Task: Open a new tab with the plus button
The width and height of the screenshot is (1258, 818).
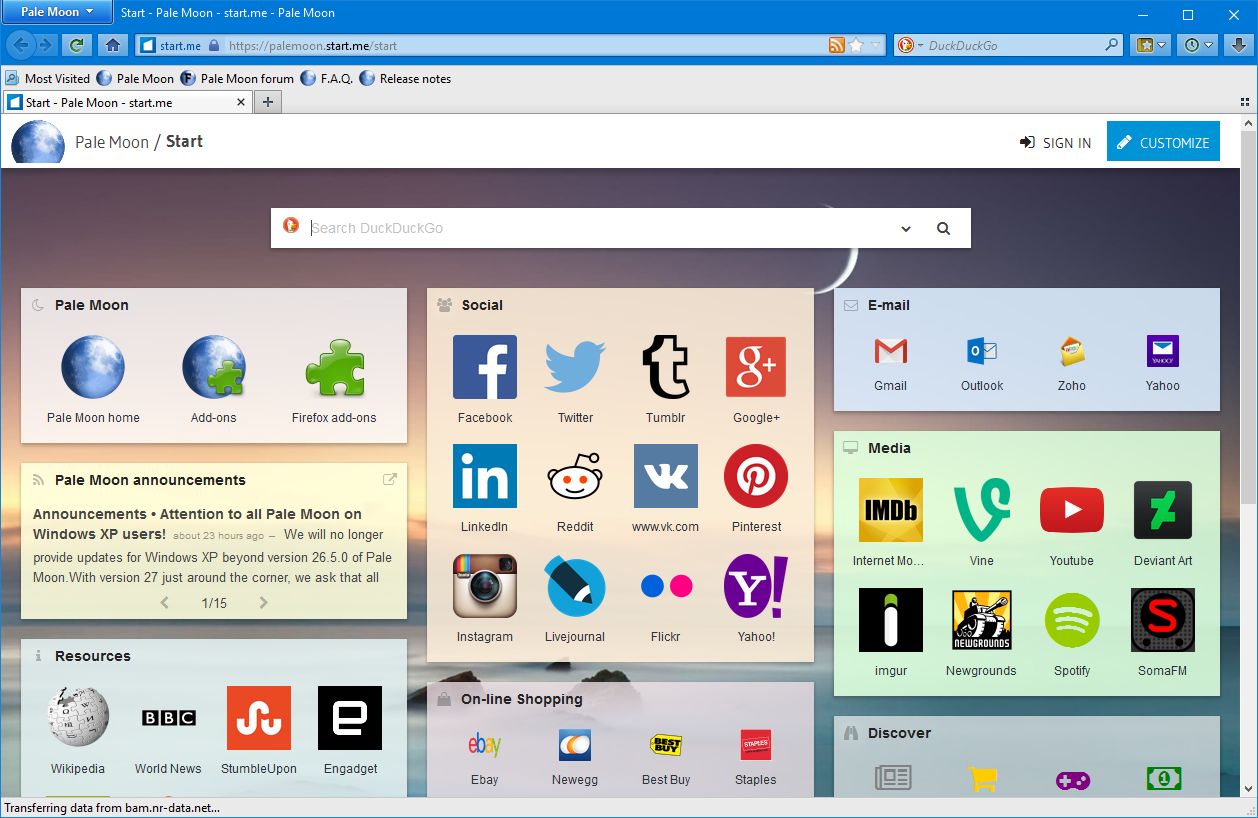Action: coord(267,102)
